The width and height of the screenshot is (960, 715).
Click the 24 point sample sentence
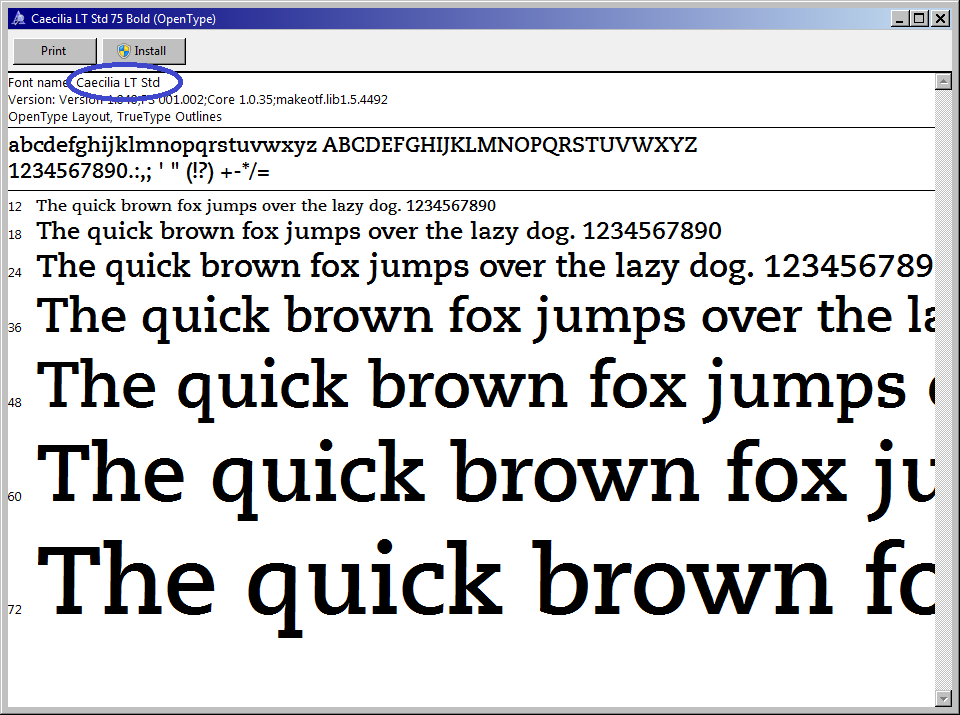click(x=485, y=266)
